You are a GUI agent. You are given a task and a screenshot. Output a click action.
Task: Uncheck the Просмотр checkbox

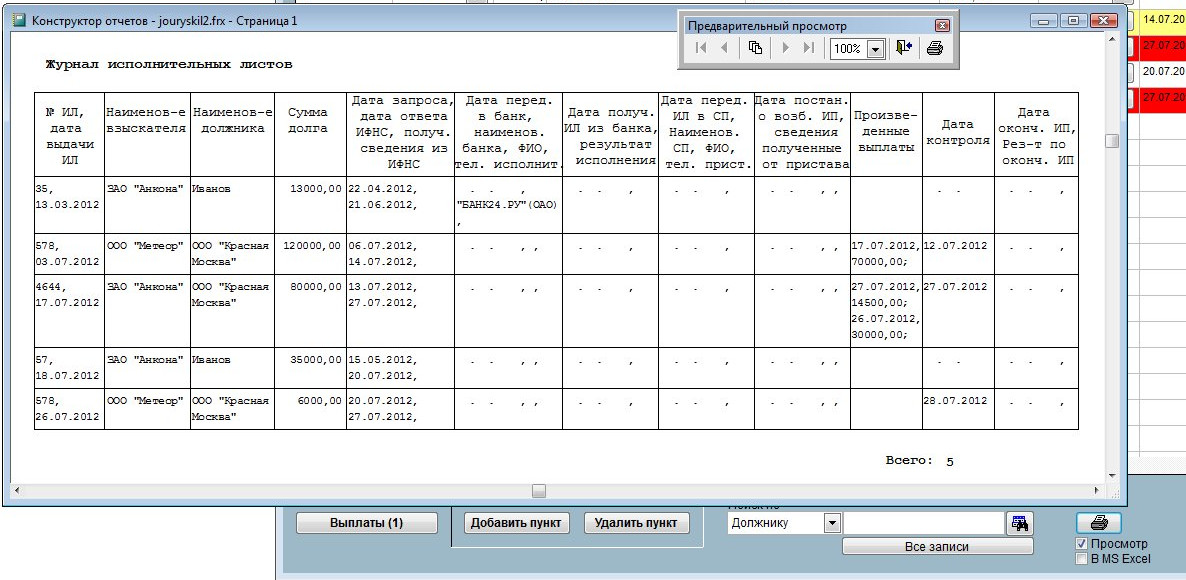click(x=1081, y=544)
